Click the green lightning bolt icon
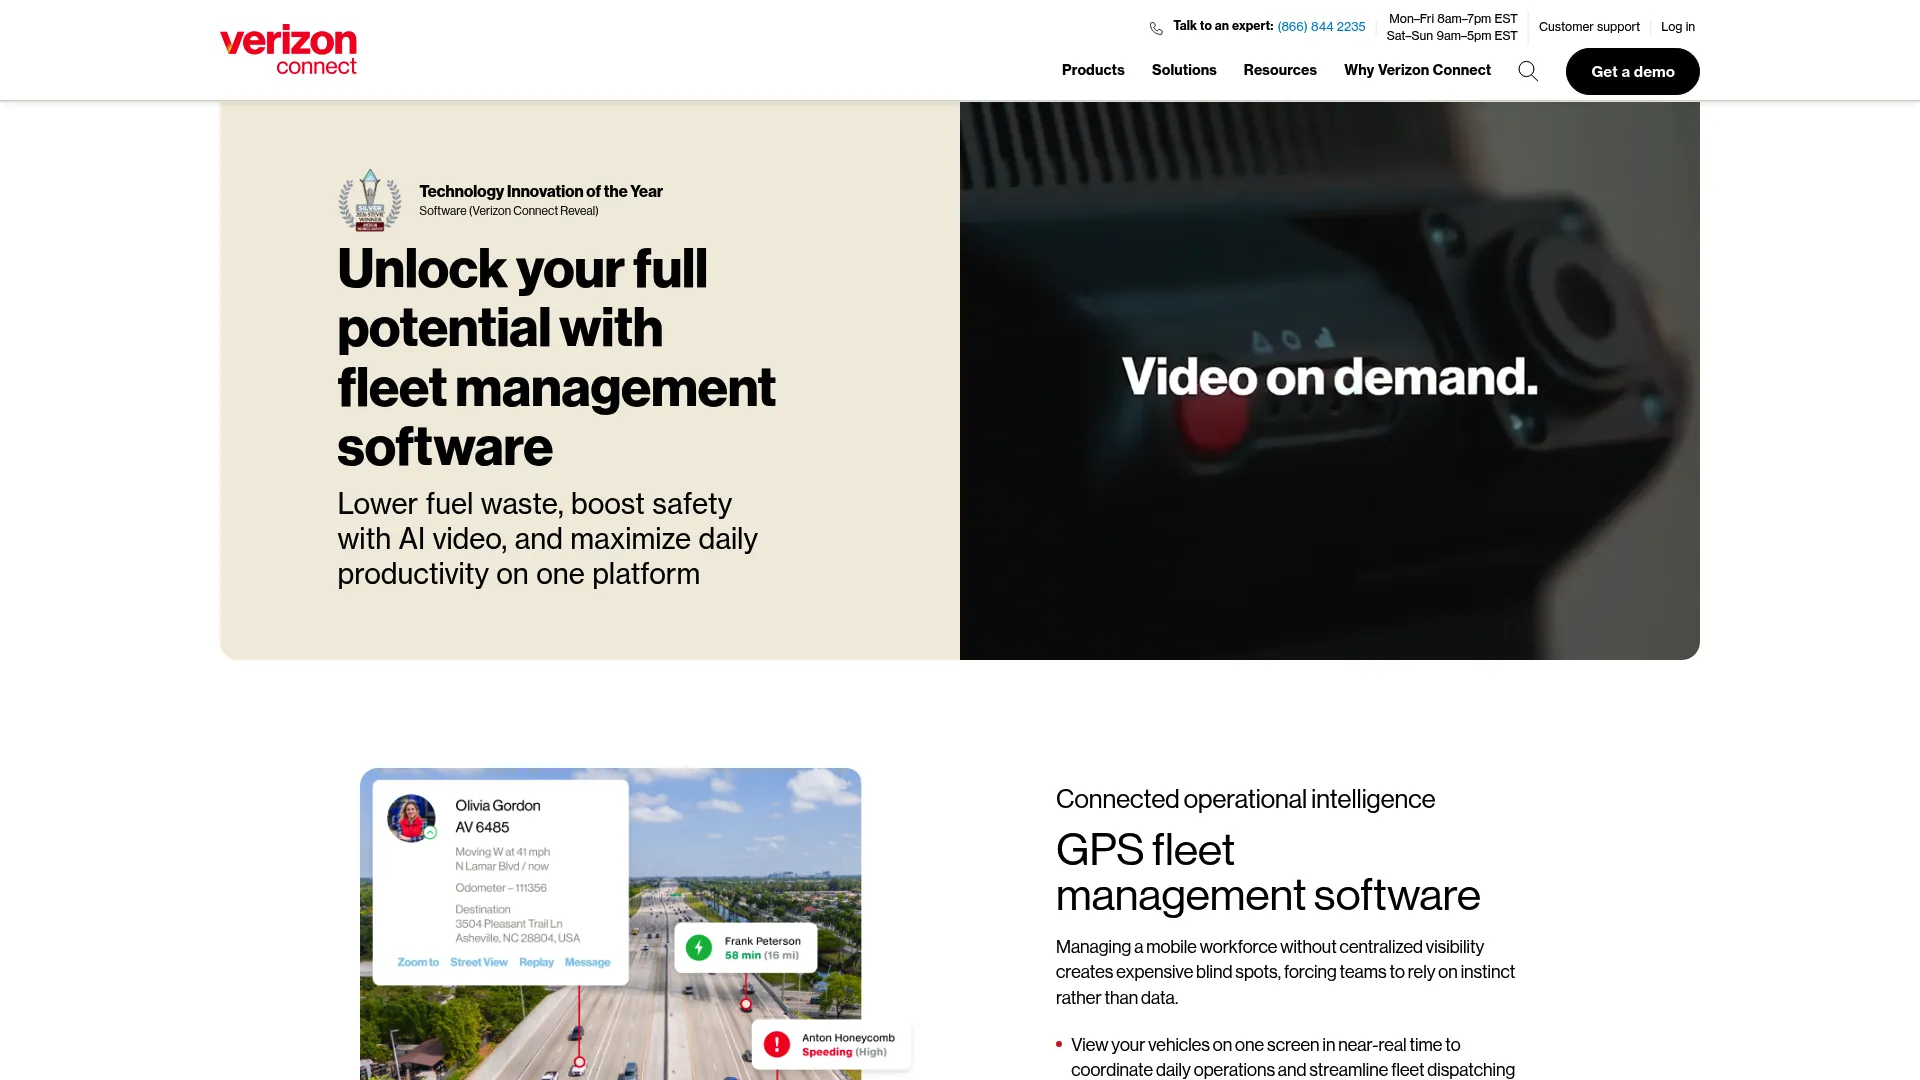 point(699,948)
